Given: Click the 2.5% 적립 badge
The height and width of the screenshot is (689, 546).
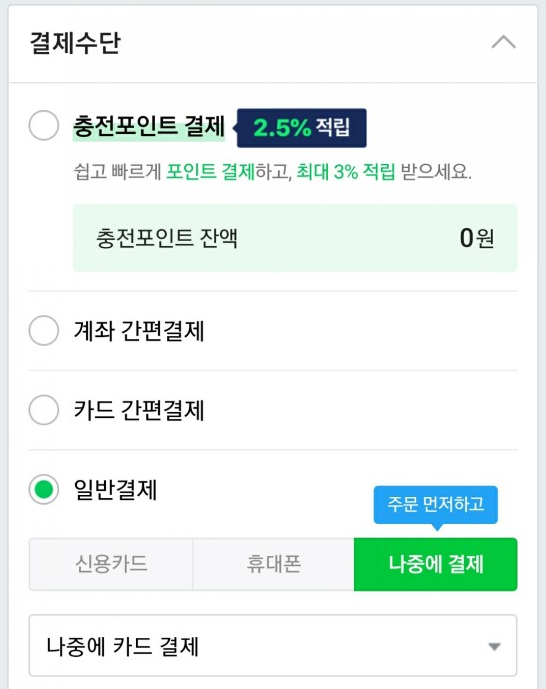Looking at the screenshot, I should click(301, 128).
